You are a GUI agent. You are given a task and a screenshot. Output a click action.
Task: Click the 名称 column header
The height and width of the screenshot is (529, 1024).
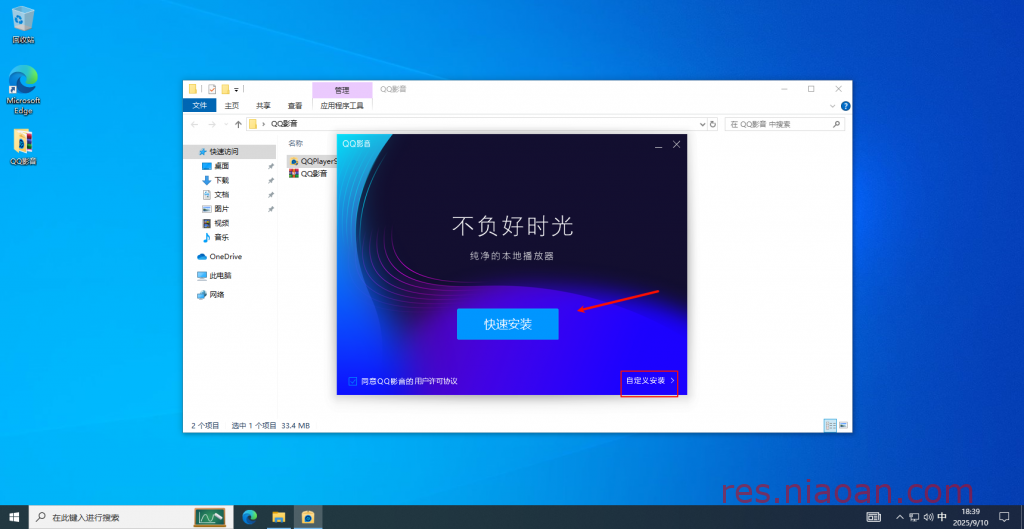[x=296, y=143]
